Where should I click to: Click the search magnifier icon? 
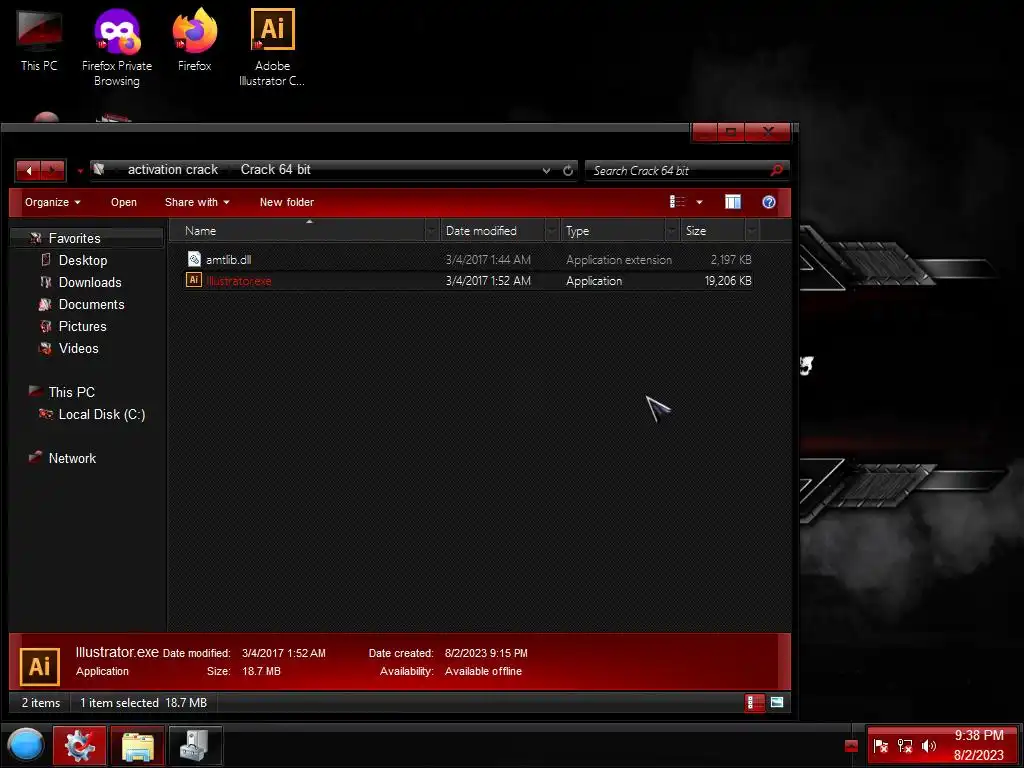pos(776,170)
